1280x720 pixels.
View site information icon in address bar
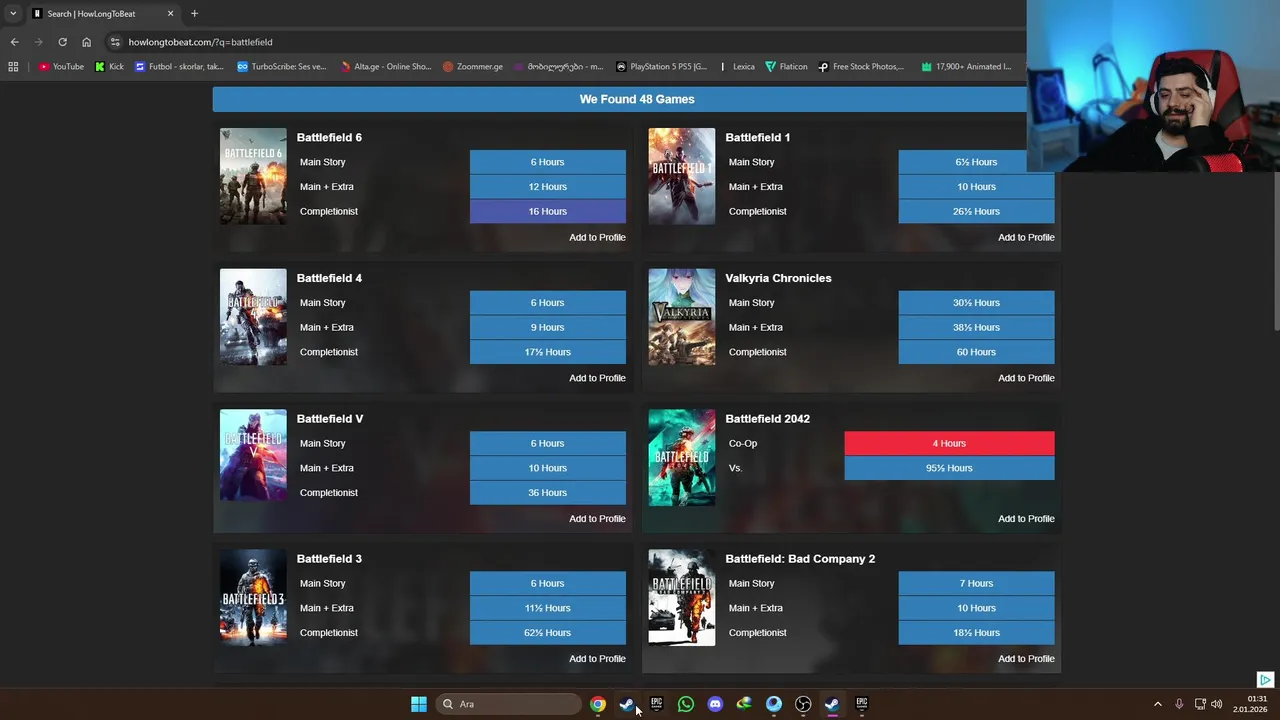point(115,42)
